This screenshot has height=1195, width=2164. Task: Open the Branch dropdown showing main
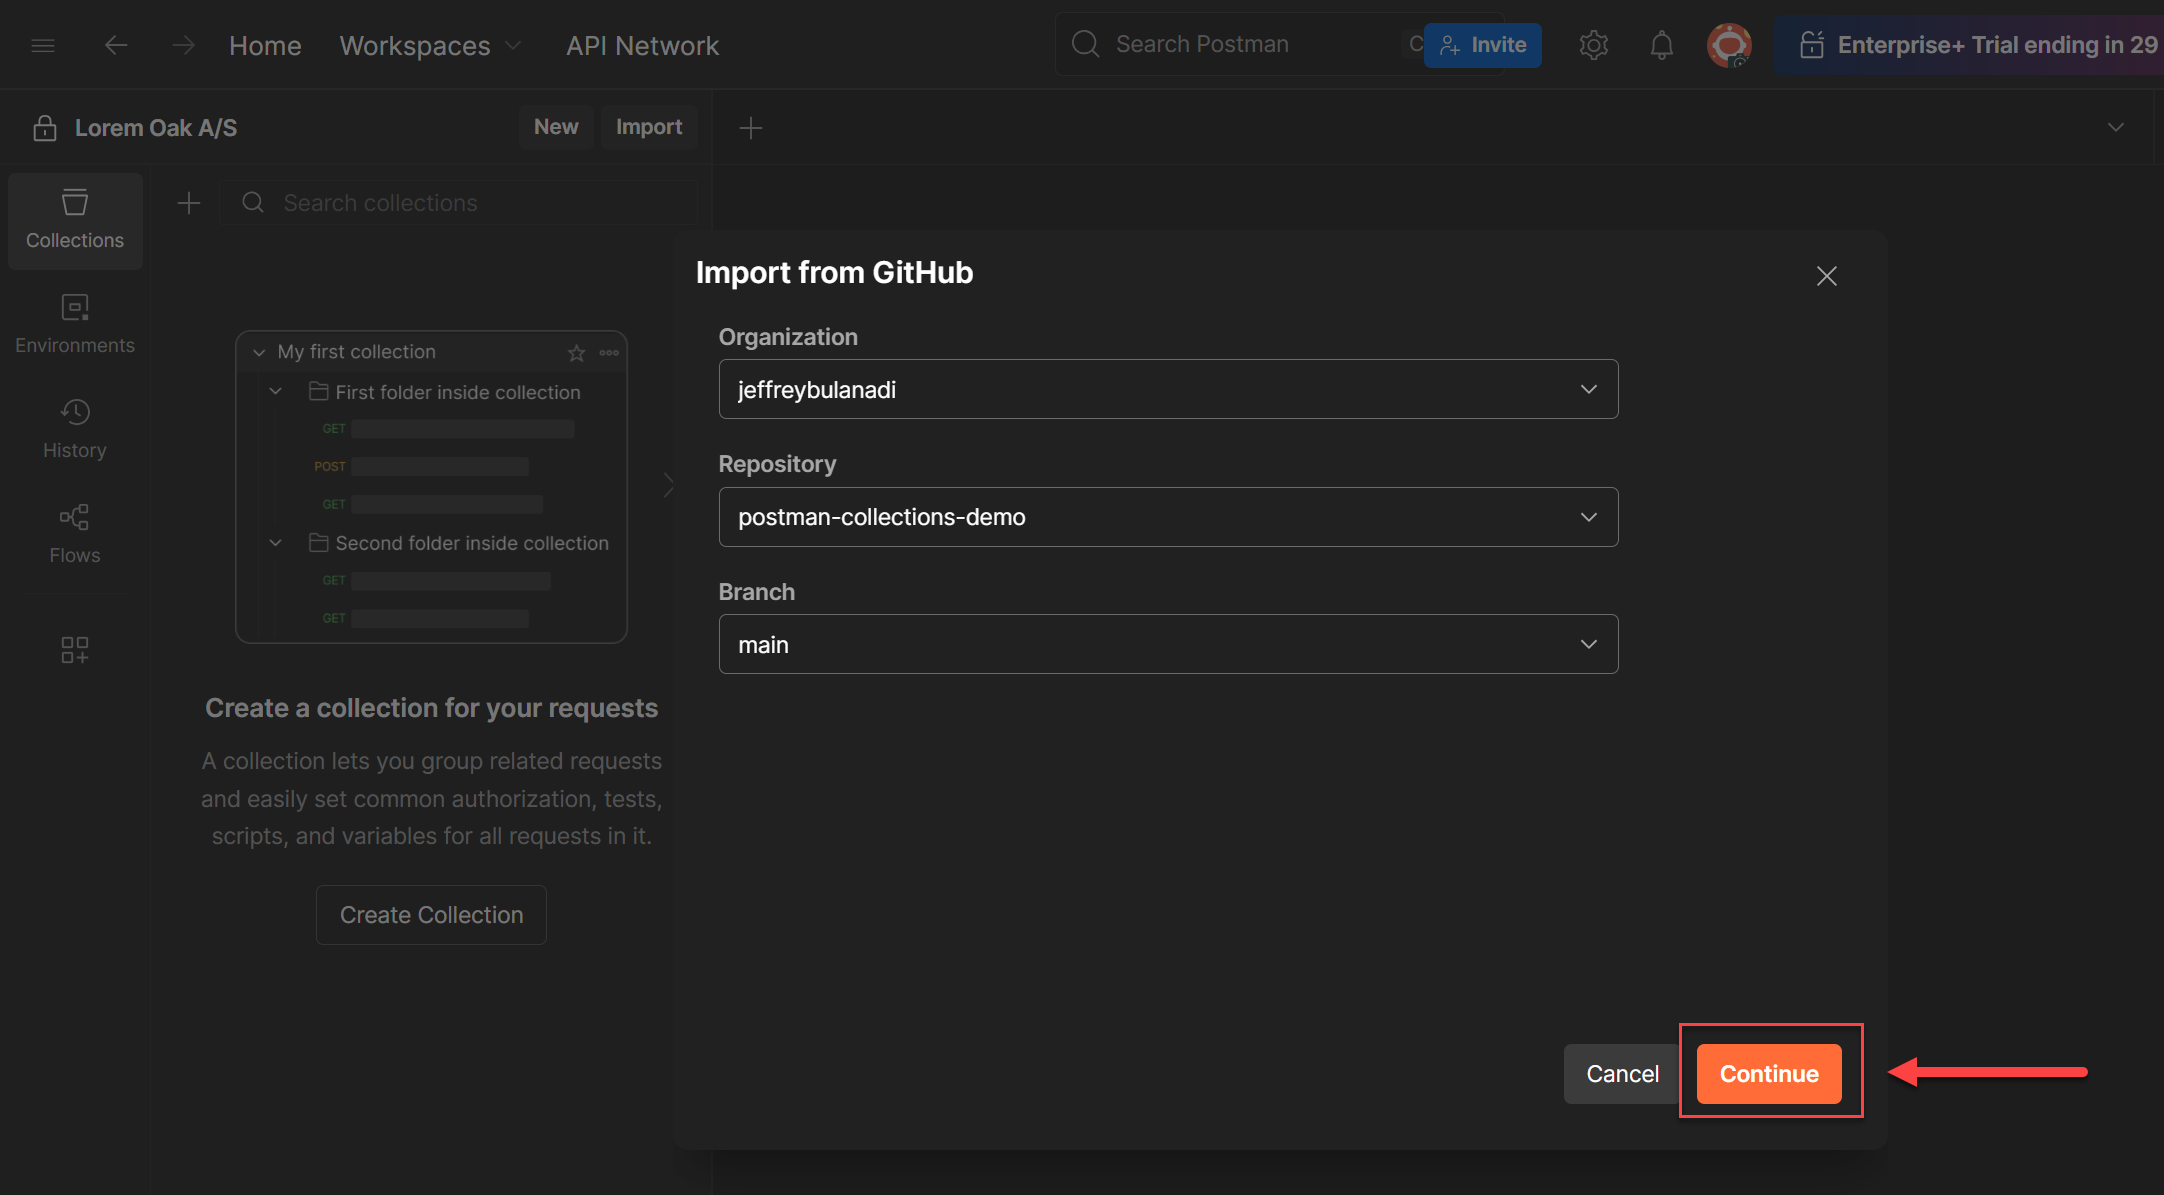[1167, 644]
